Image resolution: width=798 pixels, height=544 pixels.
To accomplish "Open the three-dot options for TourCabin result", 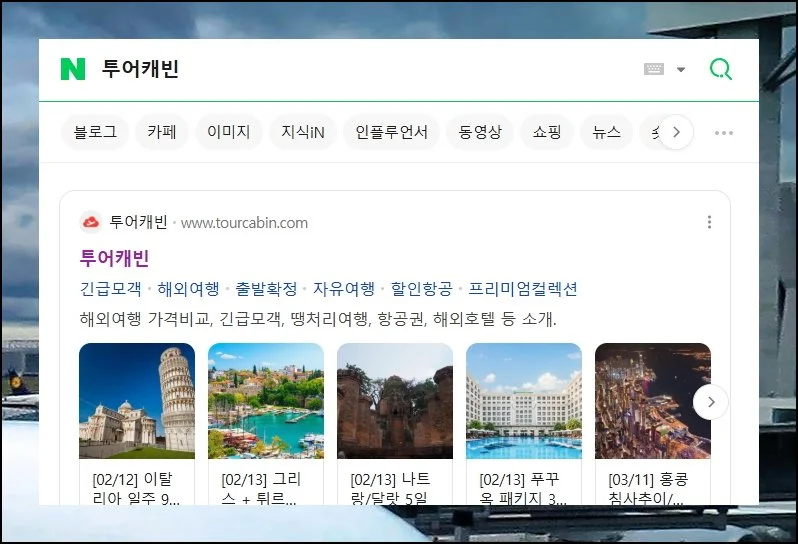I will (709, 222).
